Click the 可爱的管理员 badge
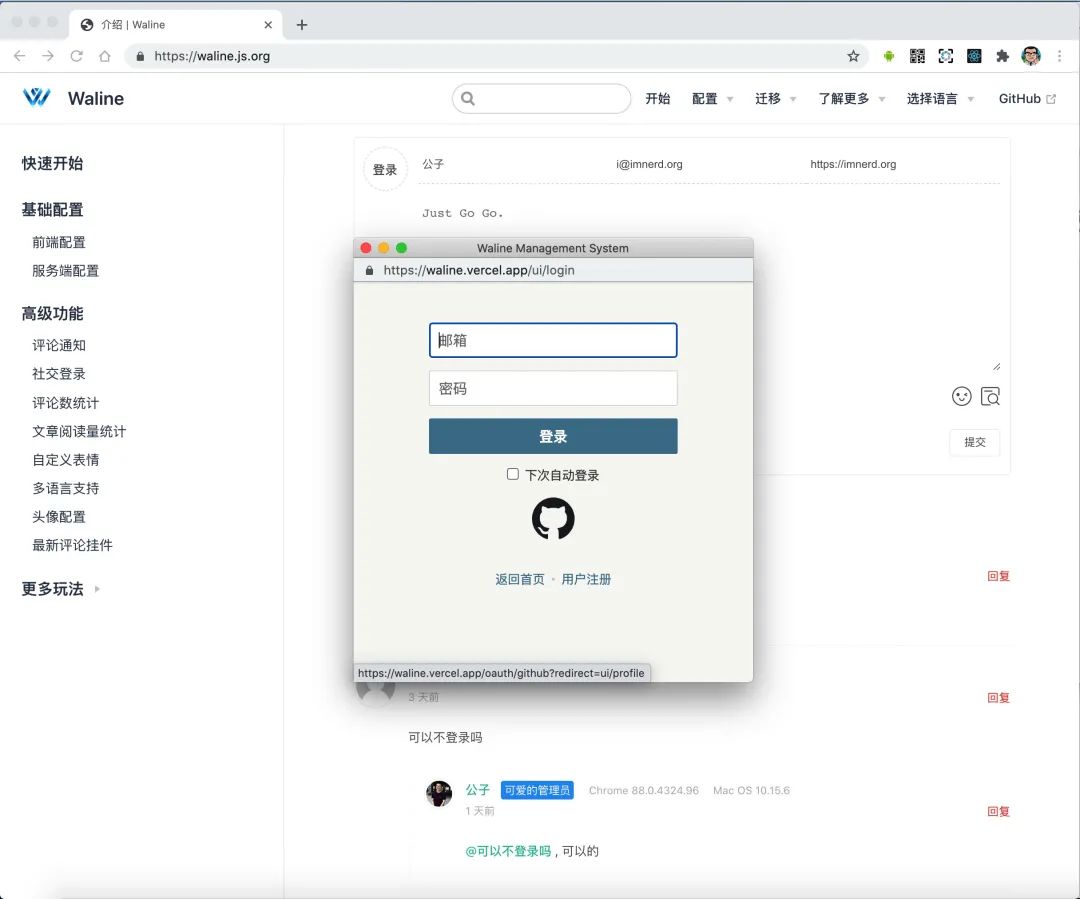 537,790
